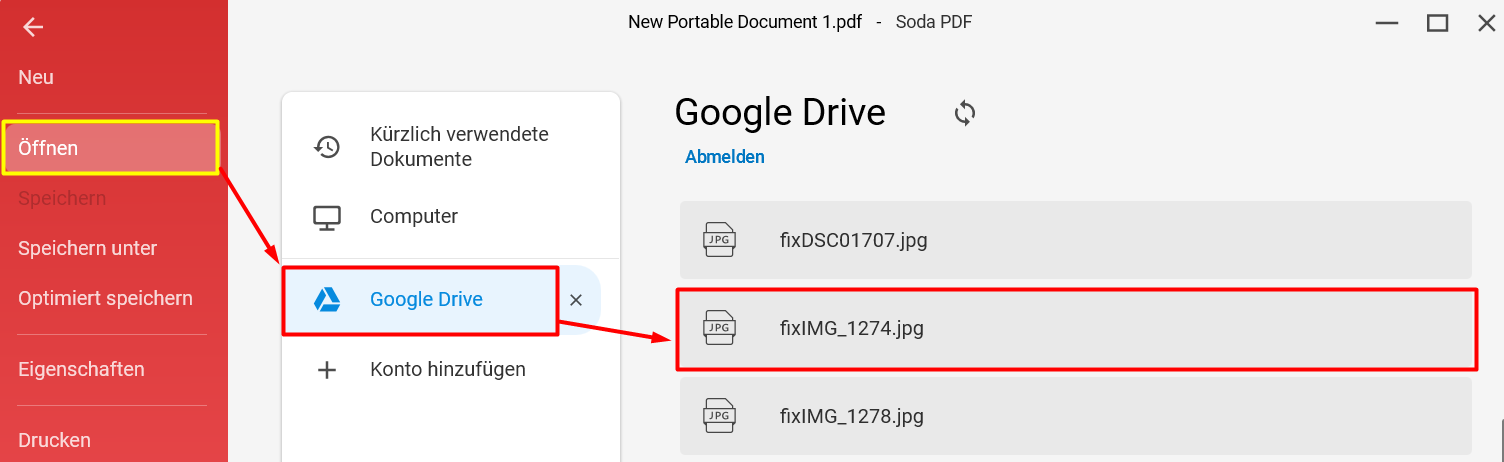
Task: Click the plus icon for adding account
Action: pos(327,370)
